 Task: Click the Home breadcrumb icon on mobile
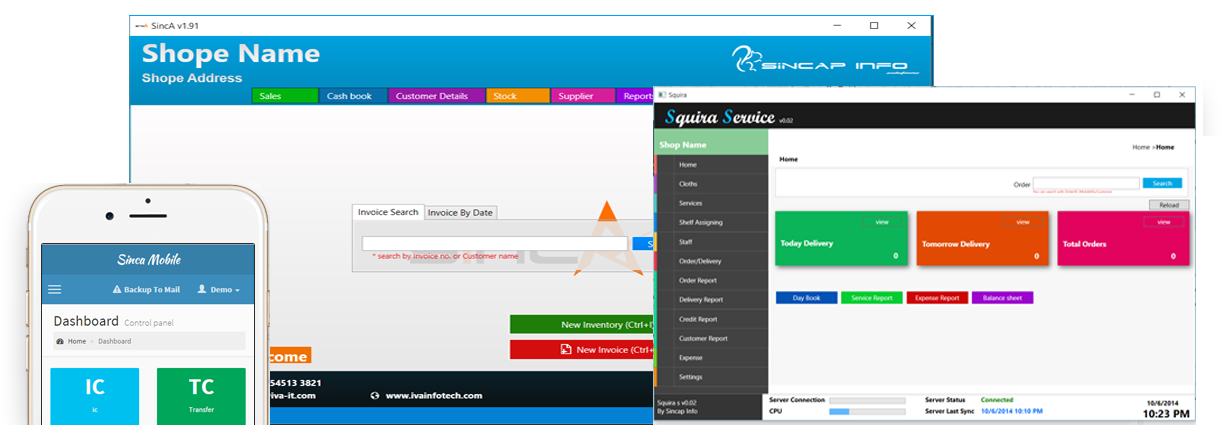click(x=59, y=341)
